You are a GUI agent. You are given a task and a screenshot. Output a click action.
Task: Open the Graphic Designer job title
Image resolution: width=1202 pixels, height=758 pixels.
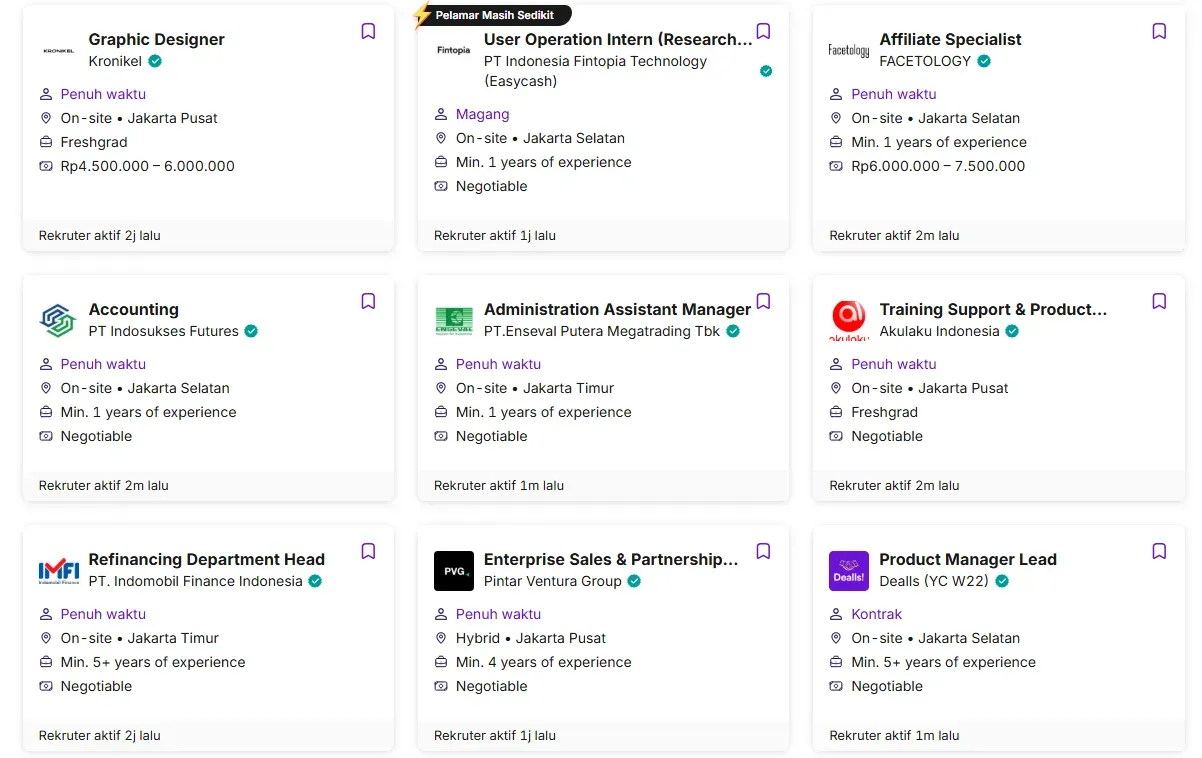156,40
